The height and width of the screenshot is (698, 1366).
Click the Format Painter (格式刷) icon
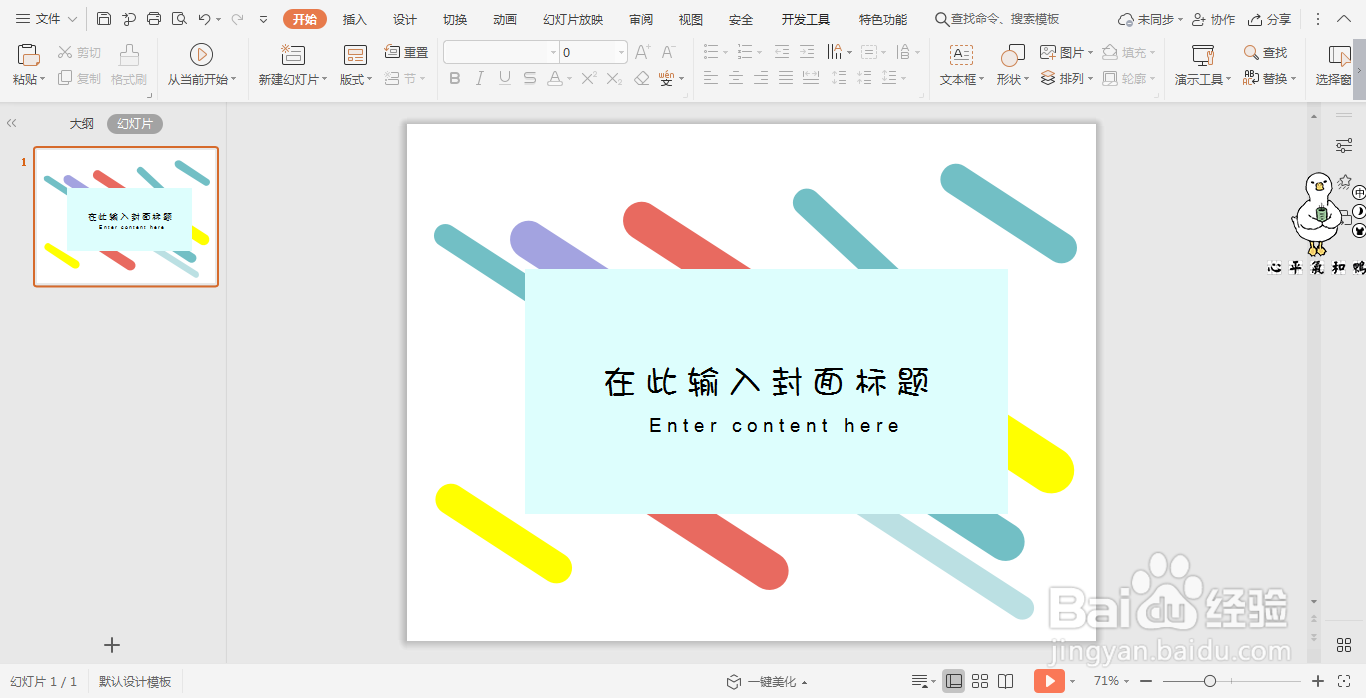click(x=129, y=55)
